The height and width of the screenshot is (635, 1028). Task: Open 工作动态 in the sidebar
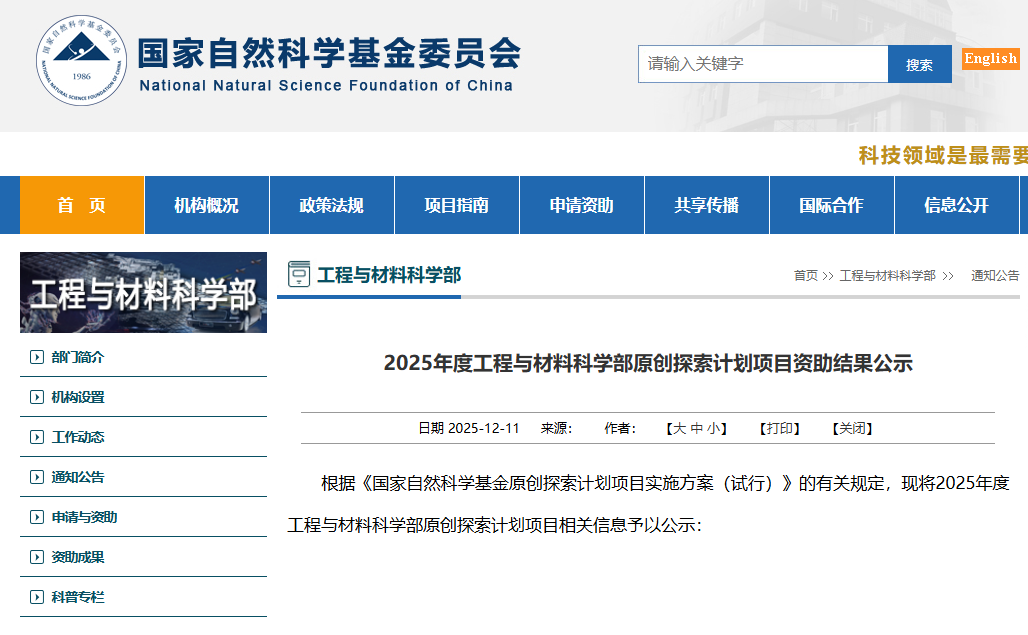(78, 437)
